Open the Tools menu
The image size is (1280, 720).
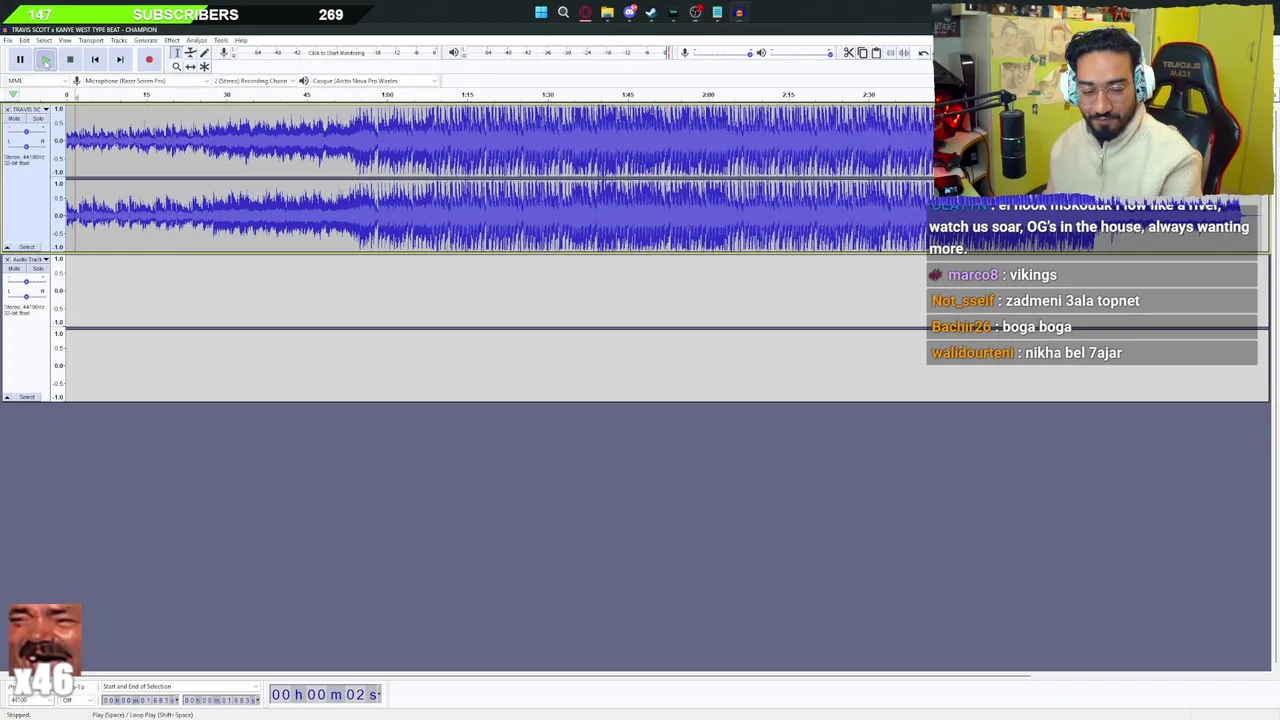pyautogui.click(x=221, y=40)
